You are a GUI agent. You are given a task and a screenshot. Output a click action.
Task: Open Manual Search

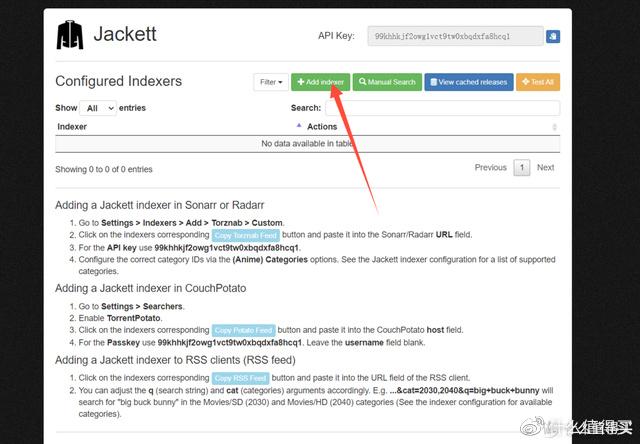click(387, 82)
